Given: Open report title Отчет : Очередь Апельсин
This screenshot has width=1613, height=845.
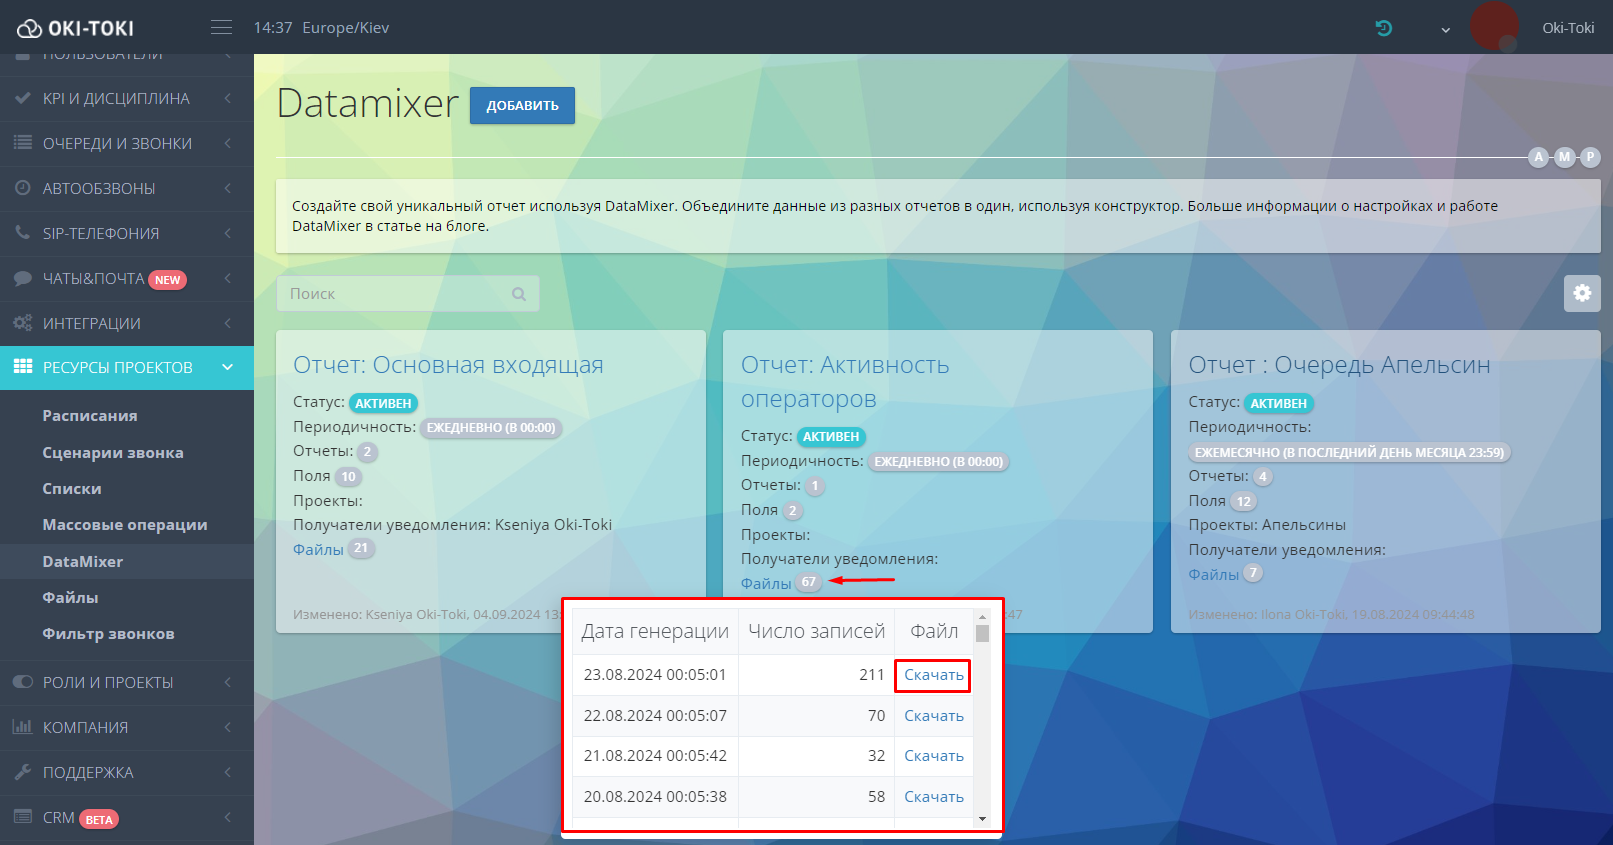Looking at the screenshot, I should (x=1339, y=365).
